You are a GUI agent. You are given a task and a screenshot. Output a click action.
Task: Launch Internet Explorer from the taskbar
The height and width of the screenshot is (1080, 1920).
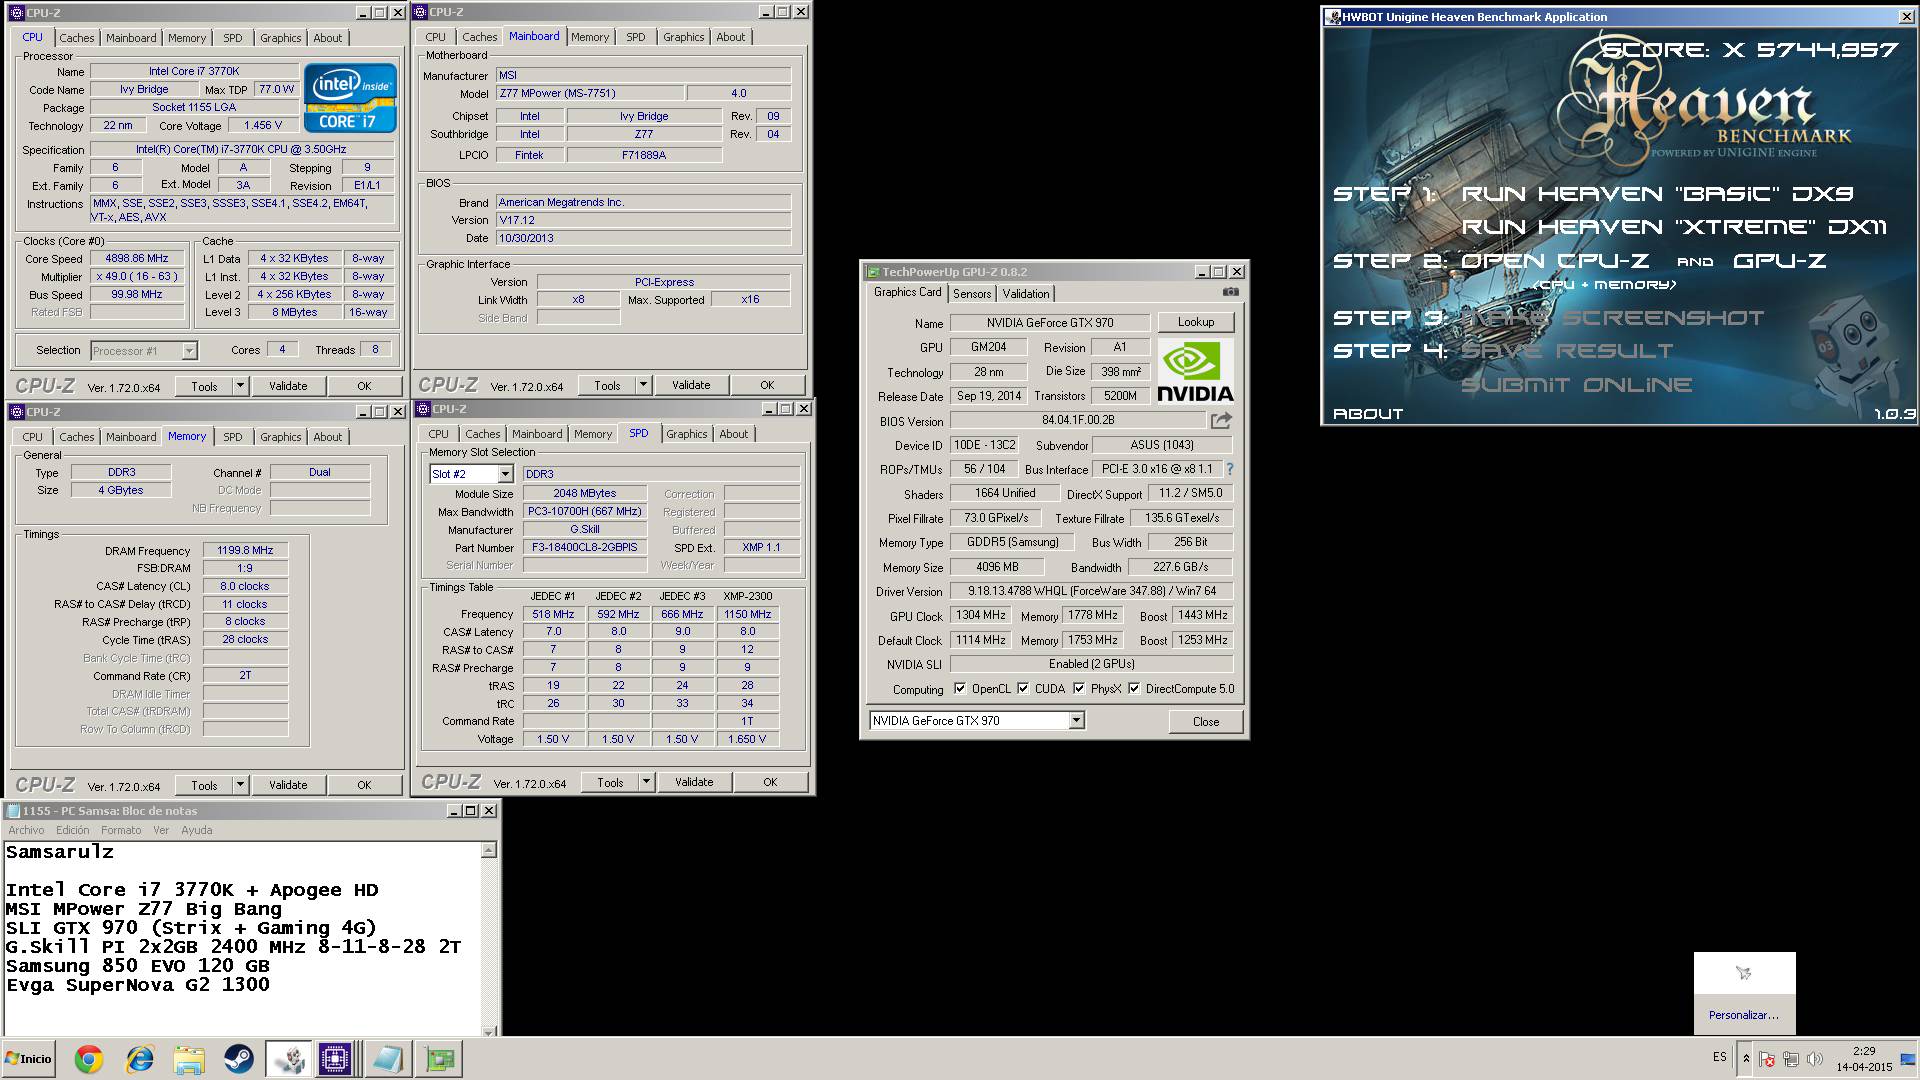139,1059
